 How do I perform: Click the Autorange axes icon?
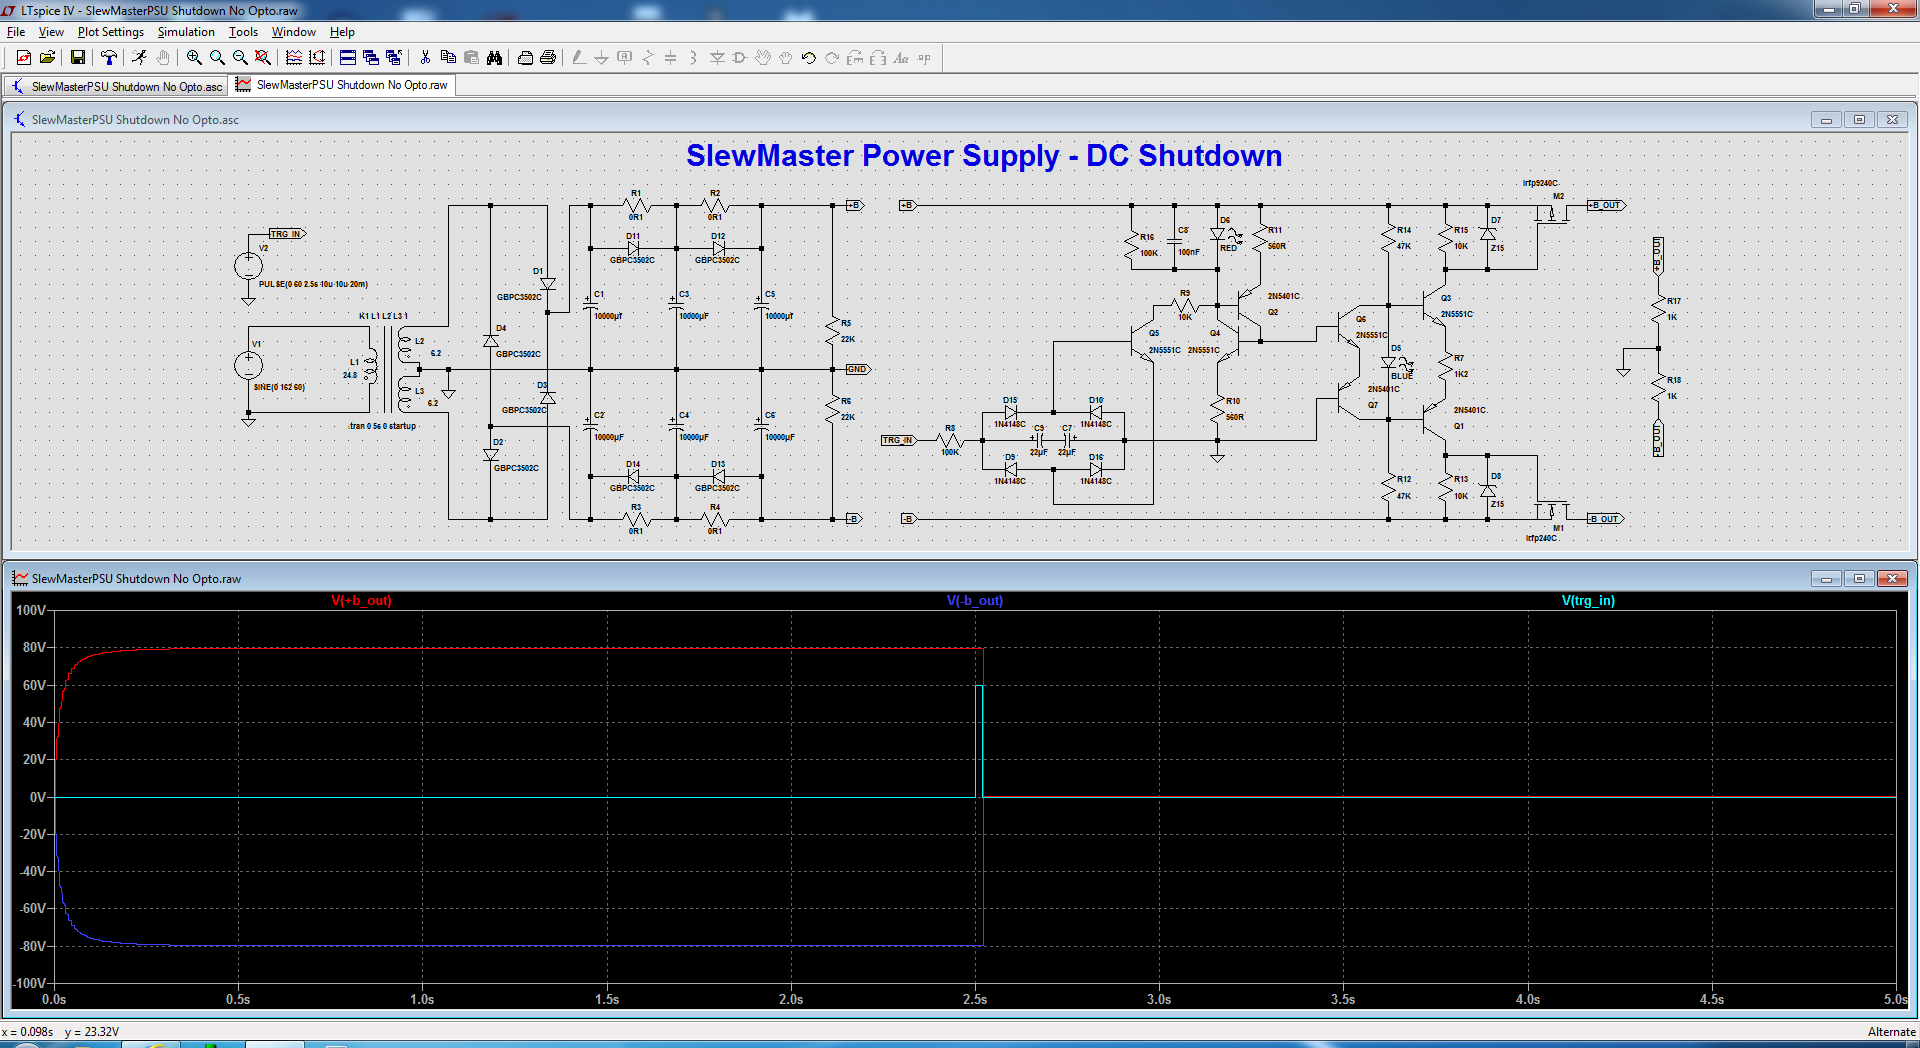tap(317, 58)
